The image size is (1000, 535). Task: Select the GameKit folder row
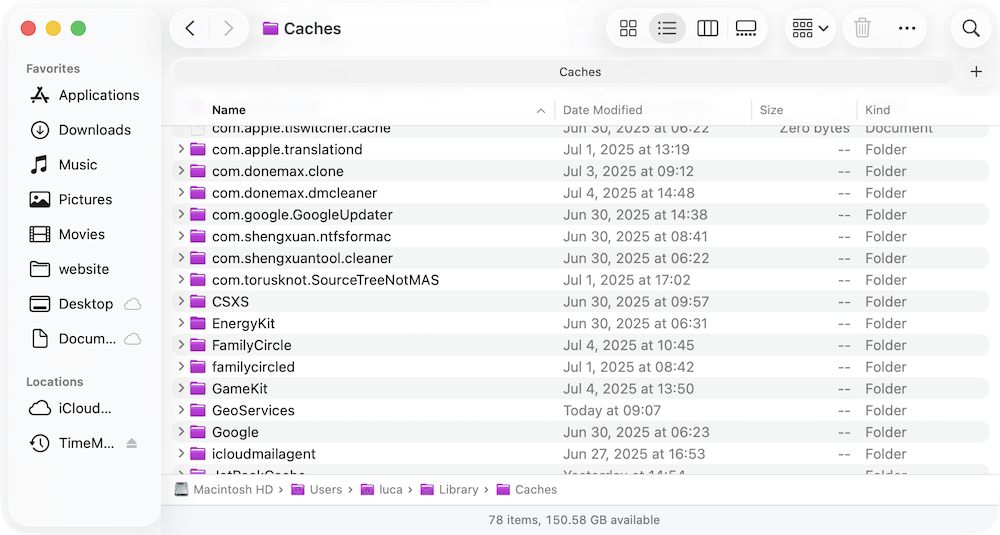[x=580, y=388]
